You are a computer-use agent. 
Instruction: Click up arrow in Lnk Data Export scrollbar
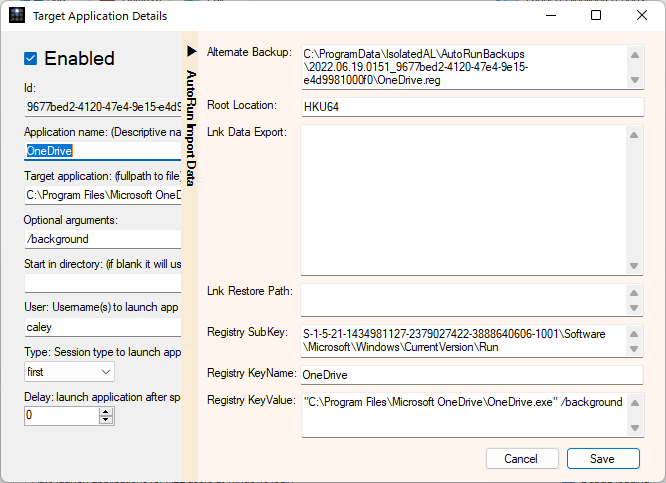634,135
